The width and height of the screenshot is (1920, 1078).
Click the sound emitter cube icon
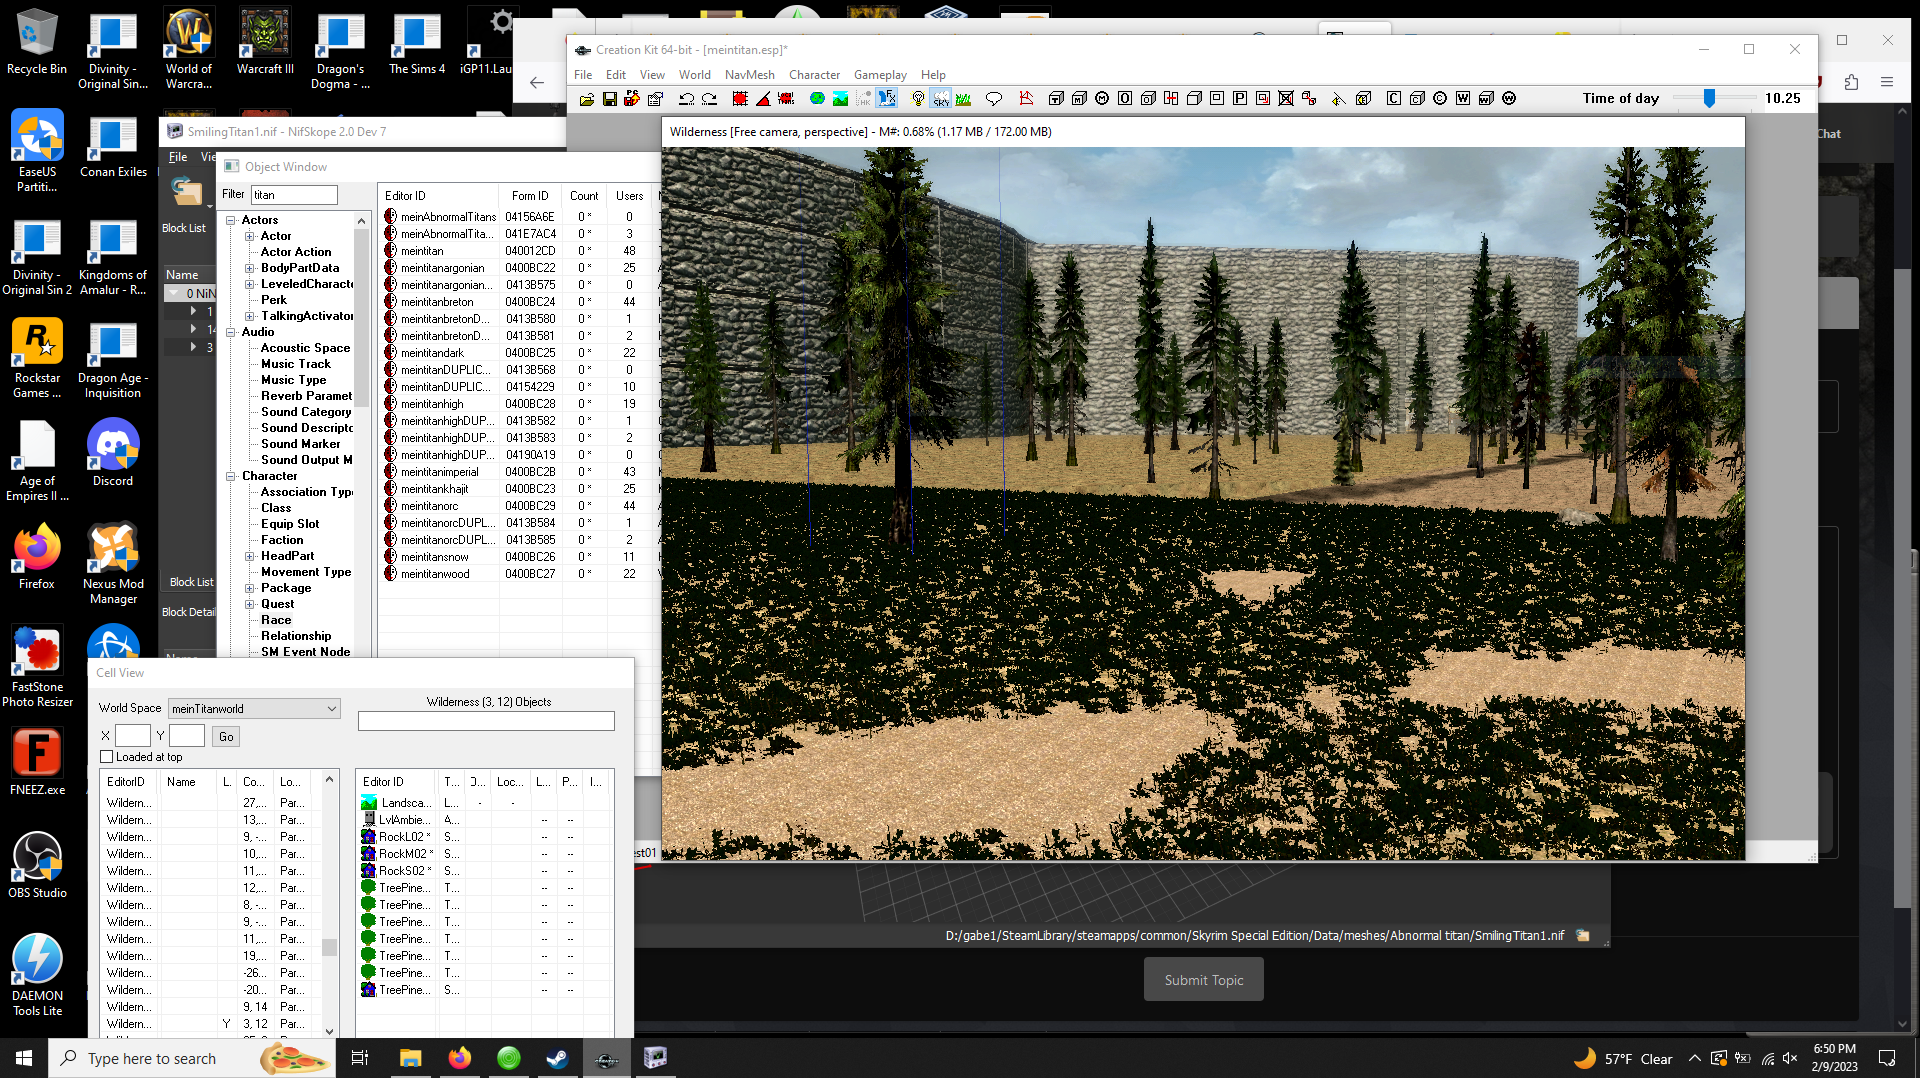point(1363,99)
